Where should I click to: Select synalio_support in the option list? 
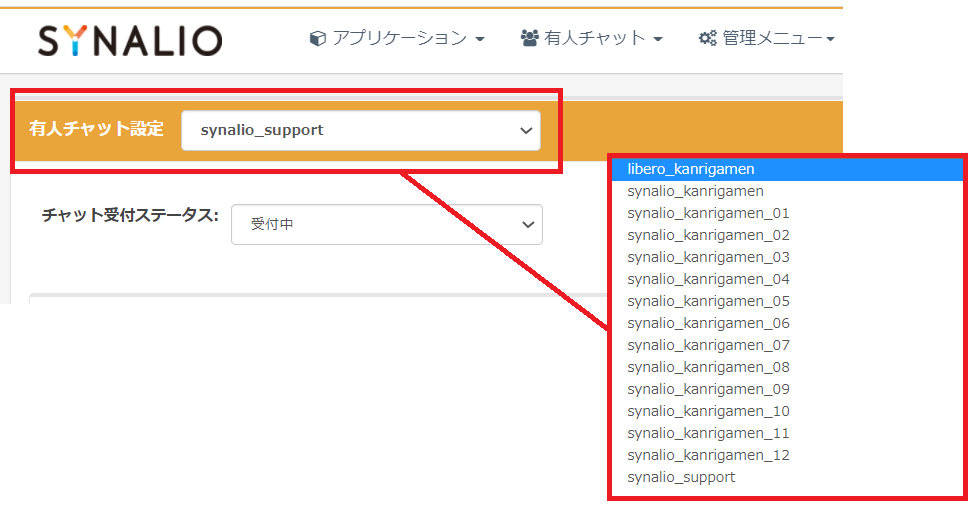click(787, 477)
